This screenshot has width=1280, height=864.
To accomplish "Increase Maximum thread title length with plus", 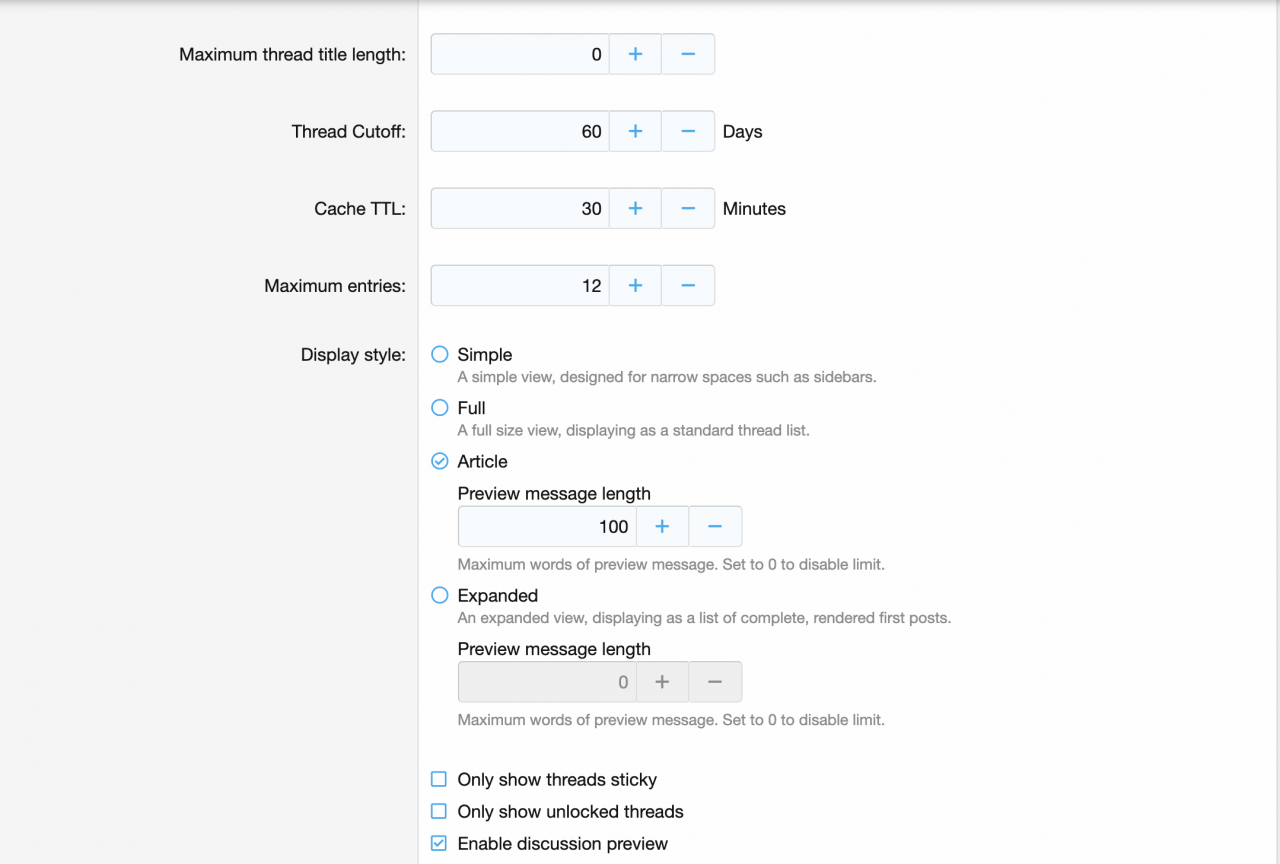I will click(x=635, y=54).
